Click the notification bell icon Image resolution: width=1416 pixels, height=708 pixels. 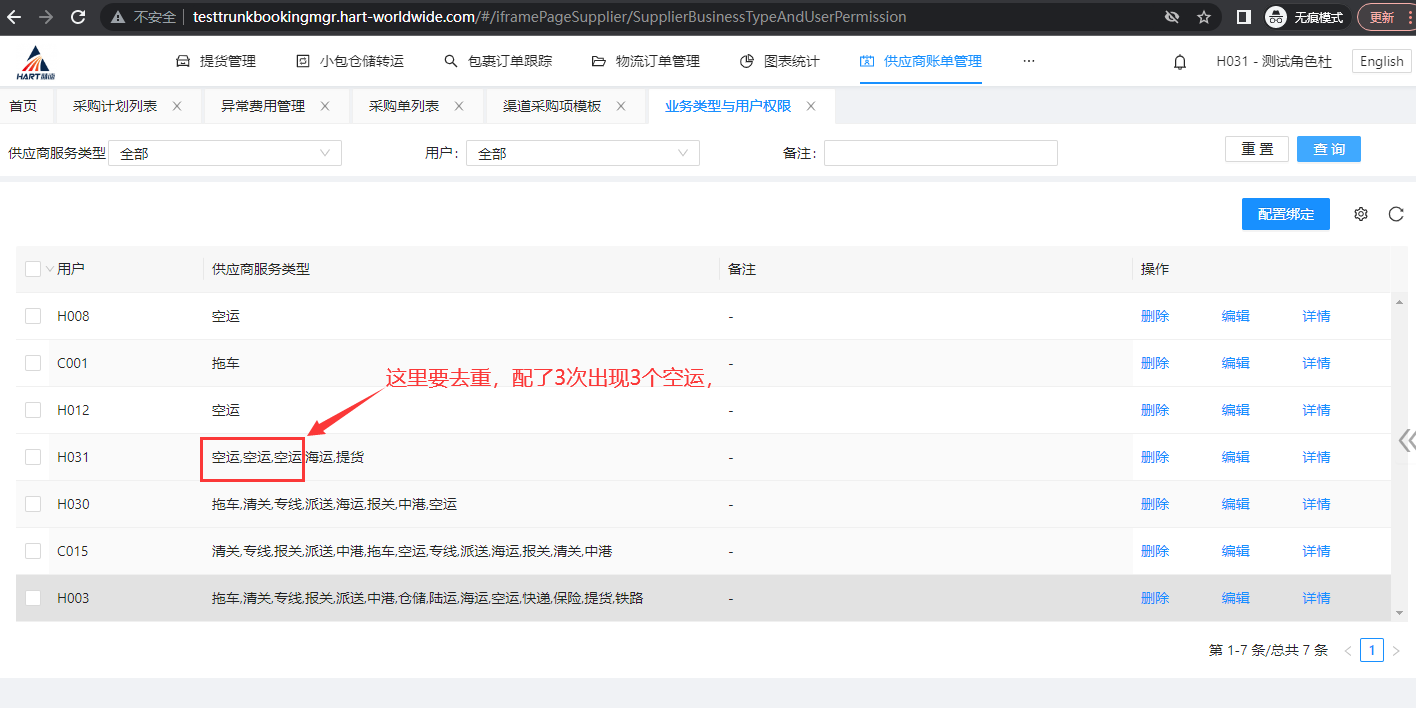(1180, 62)
